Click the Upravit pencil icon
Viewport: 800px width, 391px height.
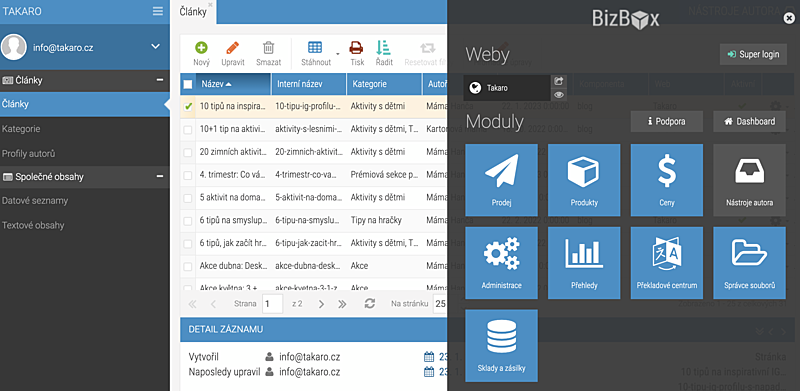click(233, 48)
